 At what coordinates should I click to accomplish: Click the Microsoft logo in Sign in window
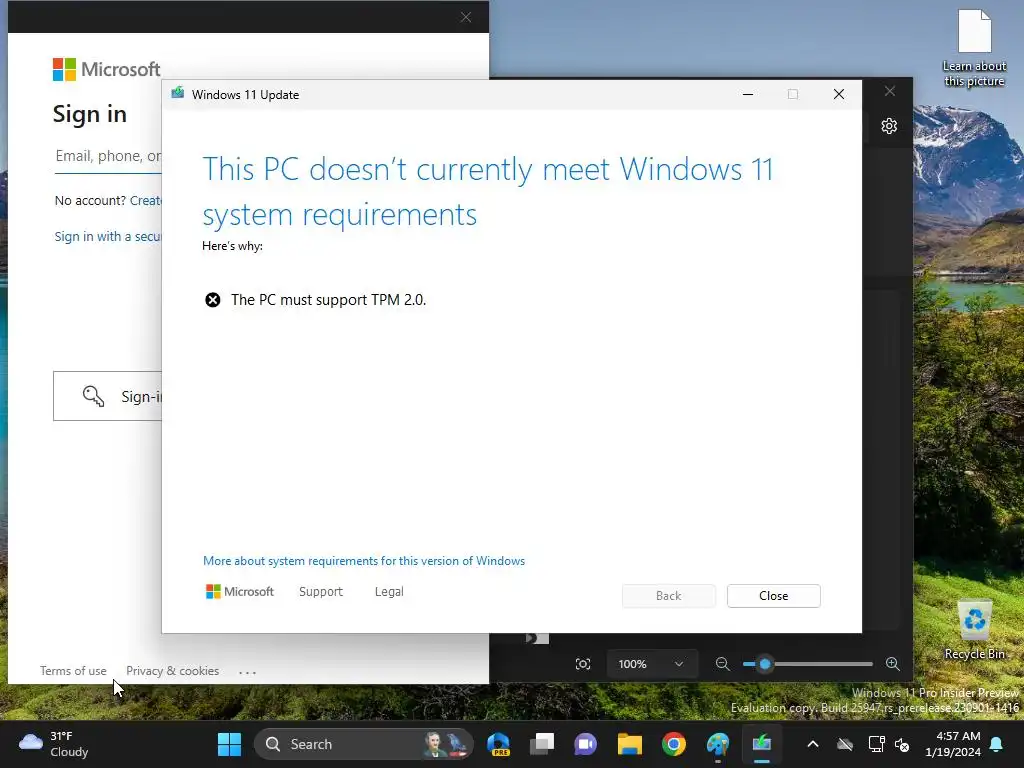point(106,69)
